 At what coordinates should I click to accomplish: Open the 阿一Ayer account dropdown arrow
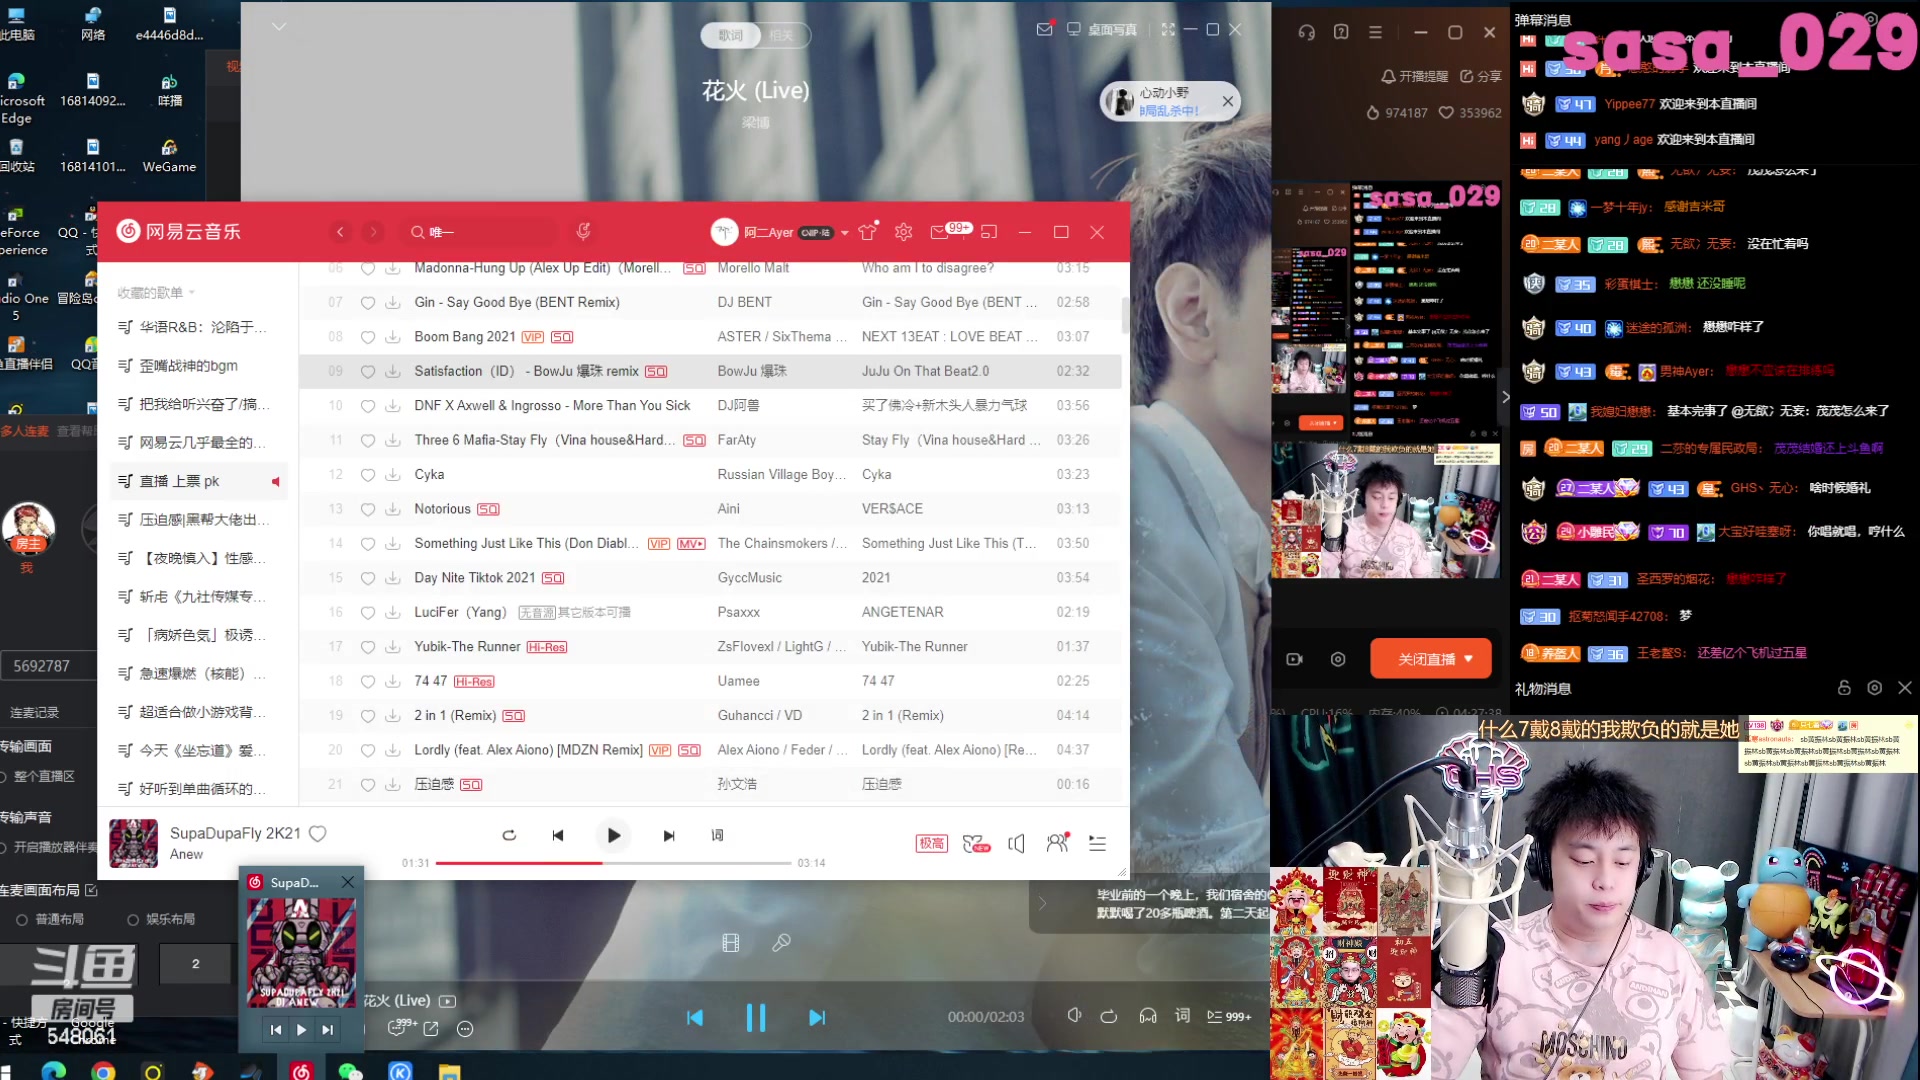845,233
